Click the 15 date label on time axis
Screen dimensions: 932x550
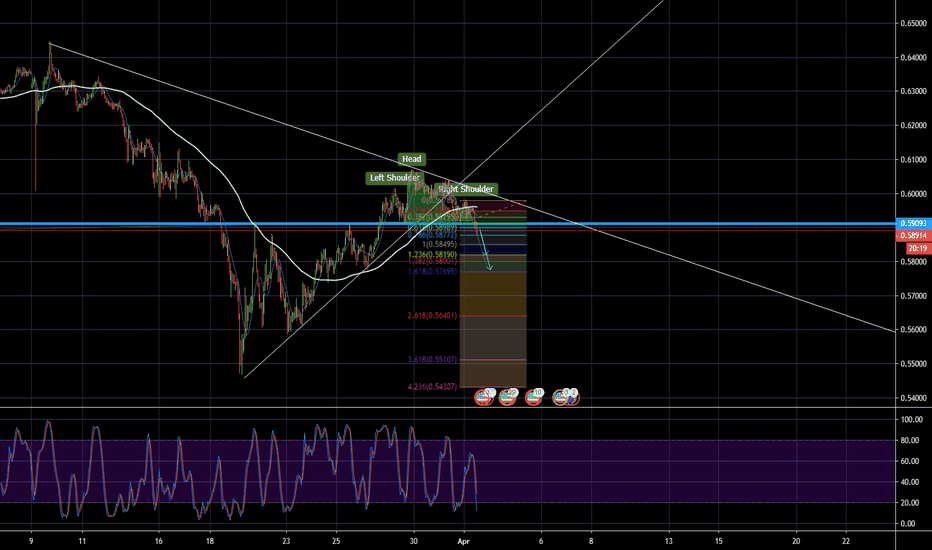pyautogui.click(x=719, y=541)
